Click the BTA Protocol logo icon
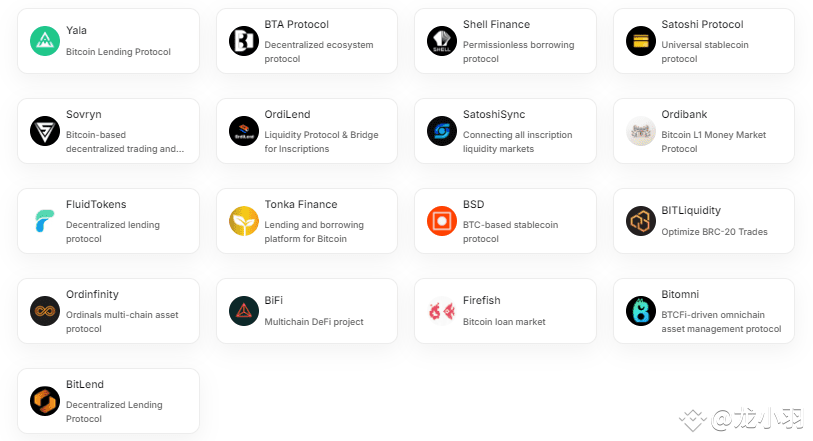813x441 pixels. point(244,41)
